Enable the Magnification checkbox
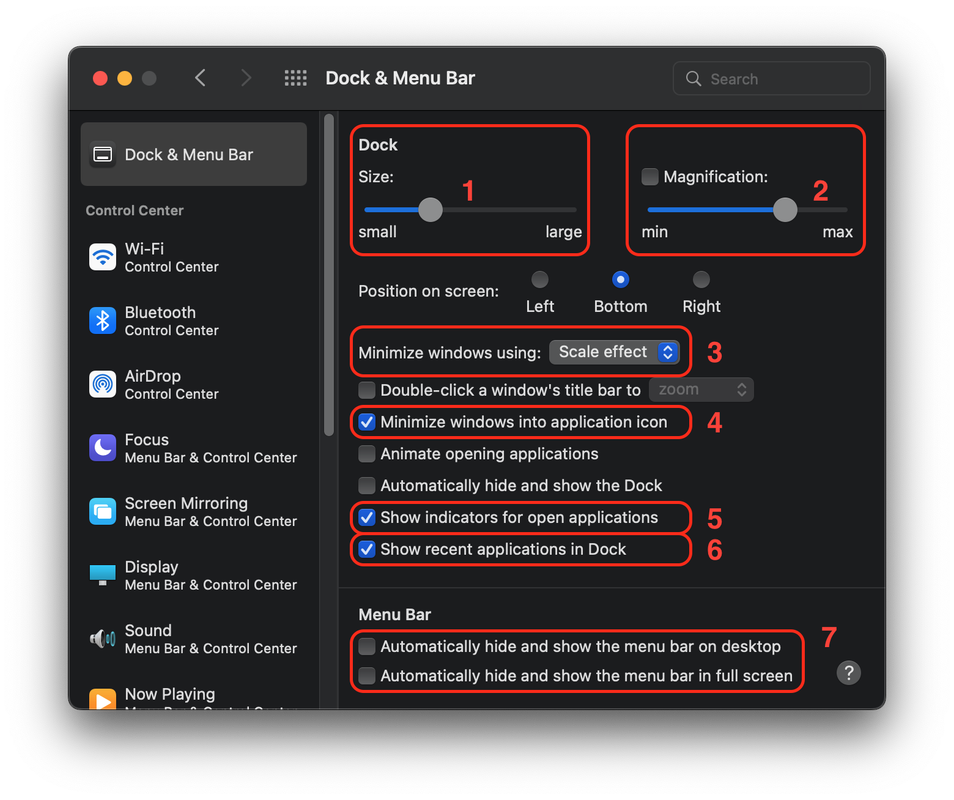The width and height of the screenshot is (954, 800). pyautogui.click(x=650, y=177)
